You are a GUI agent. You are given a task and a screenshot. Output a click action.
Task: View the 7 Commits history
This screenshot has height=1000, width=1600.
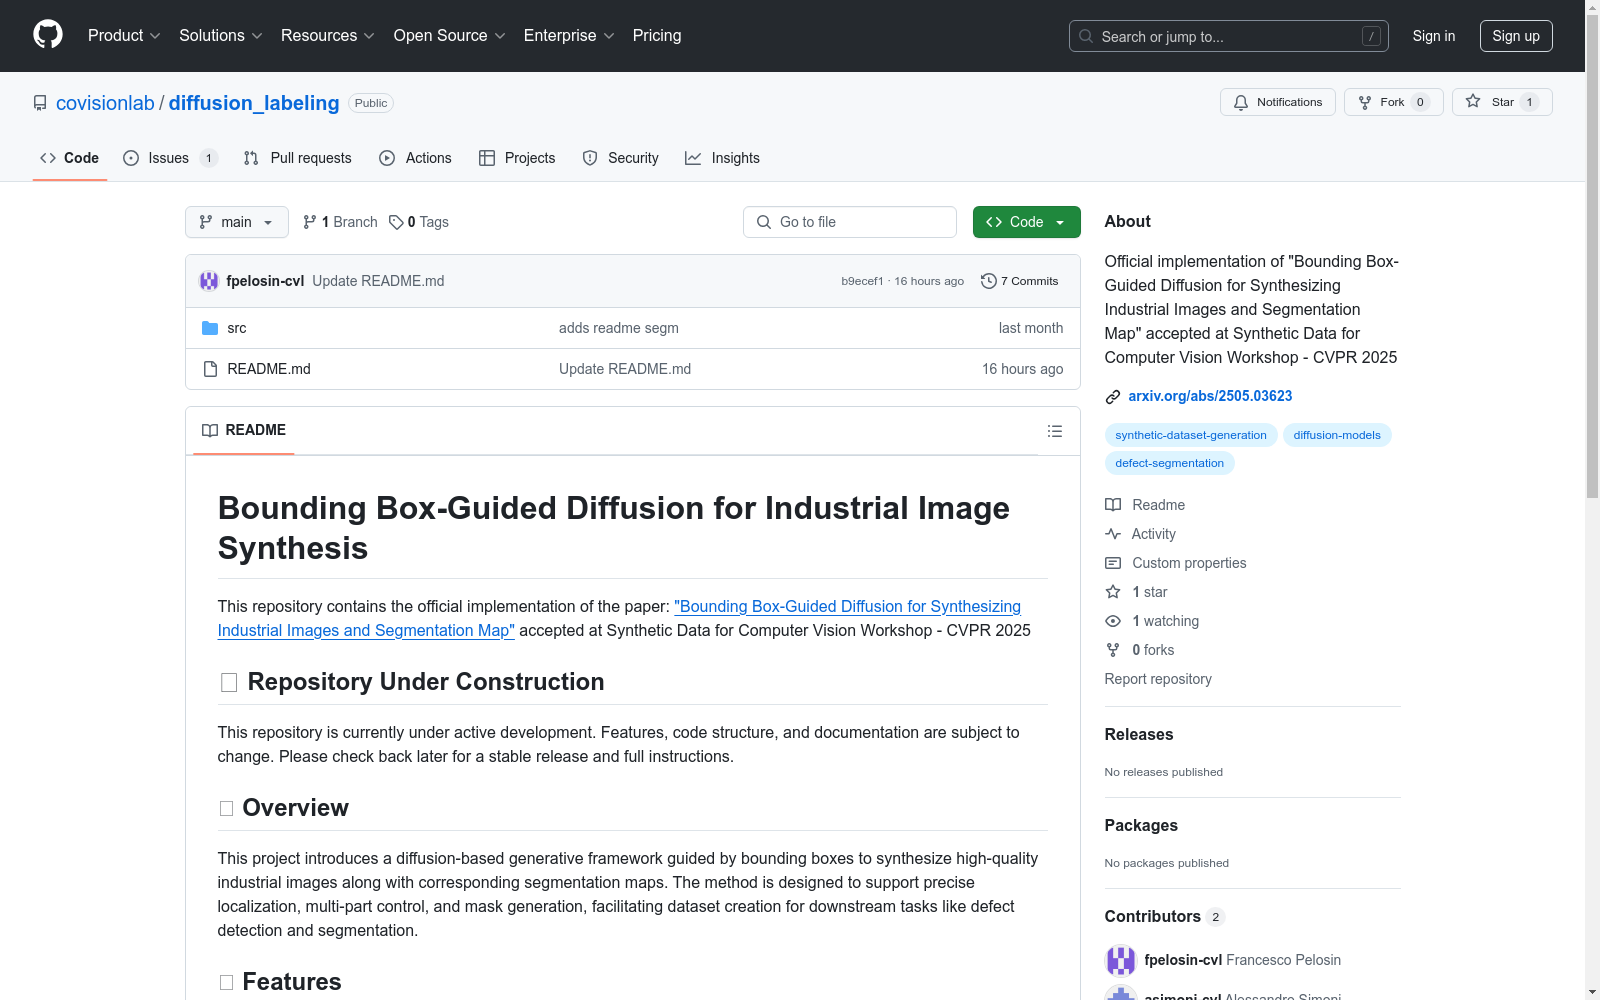(x=1020, y=281)
